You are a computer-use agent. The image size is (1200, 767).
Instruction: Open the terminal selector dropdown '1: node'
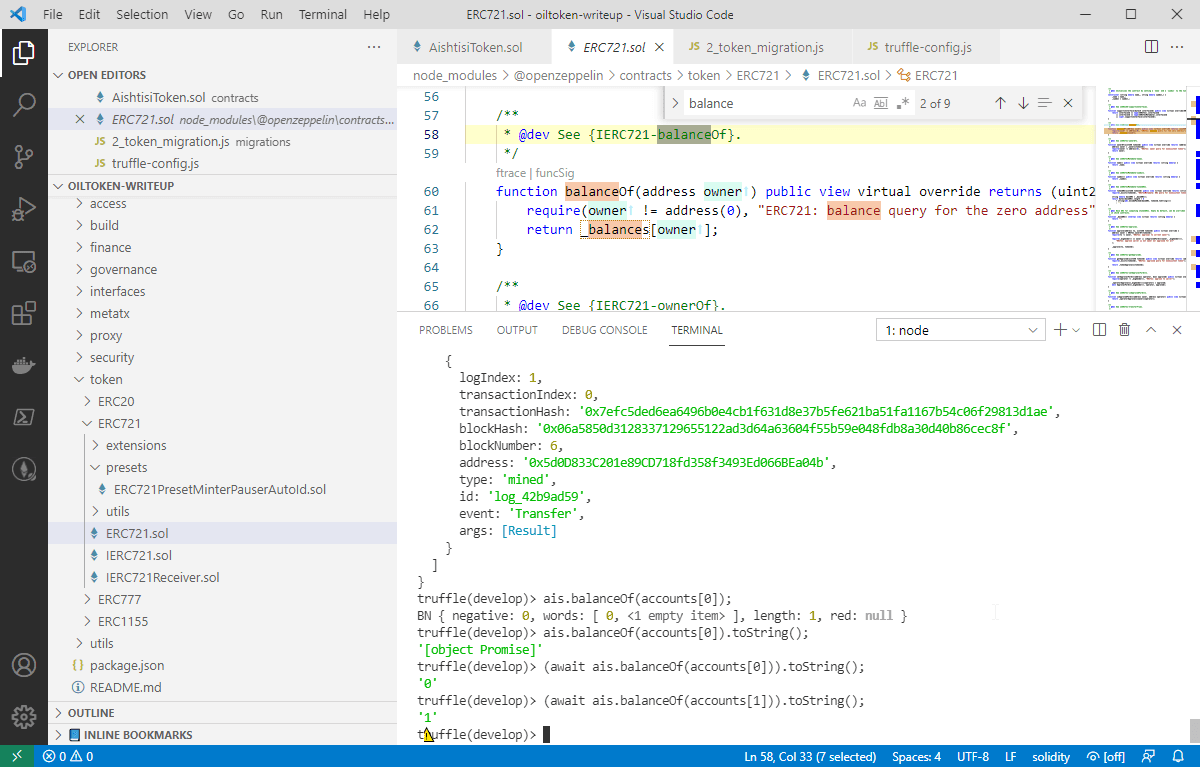[x=960, y=330]
